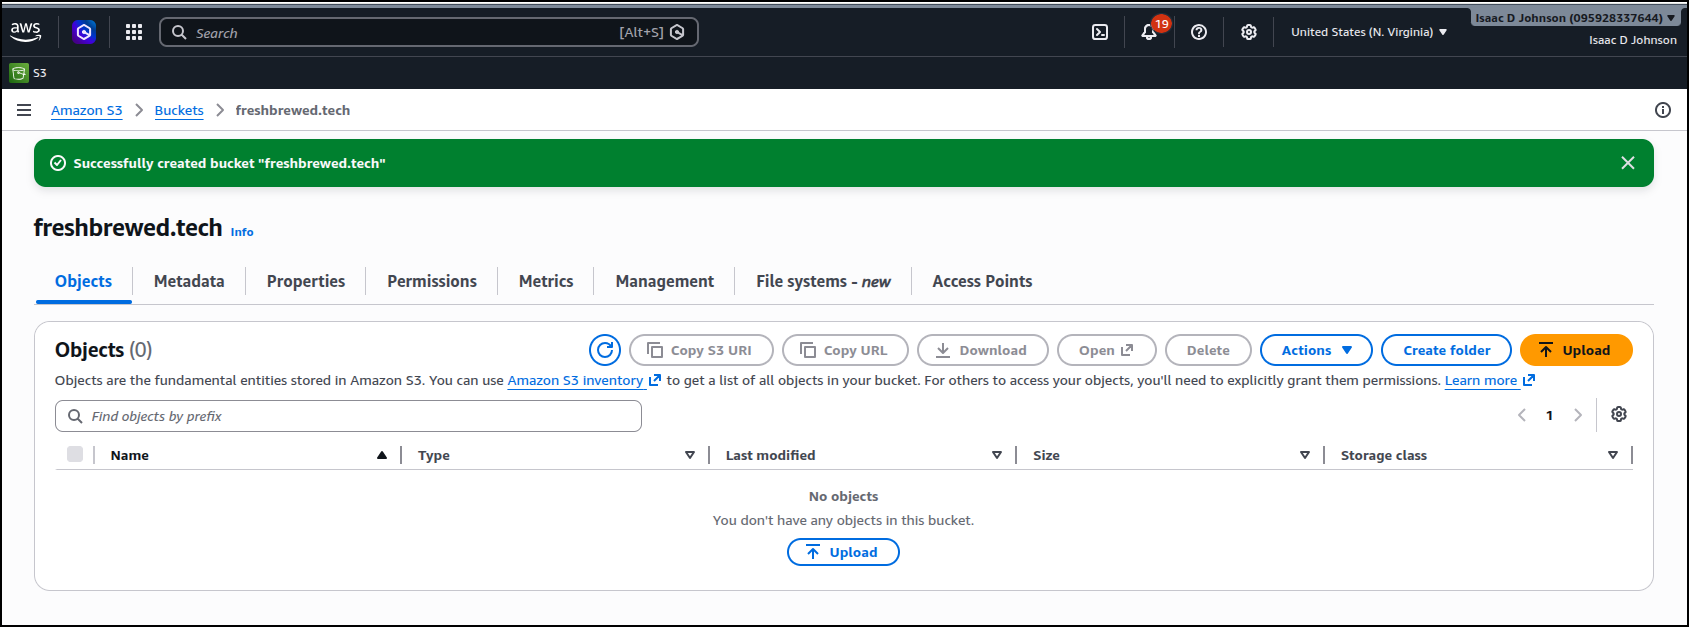Go to previous page arrow
This screenshot has height=627, width=1689.
1522,415
